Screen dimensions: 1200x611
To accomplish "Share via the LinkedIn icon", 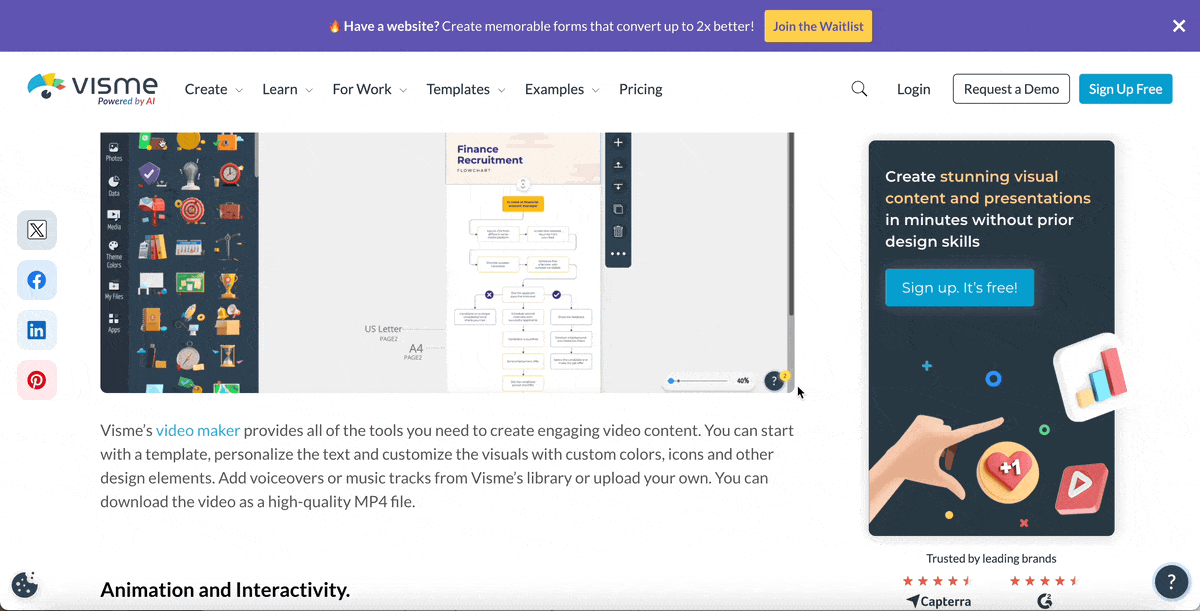I will click(x=37, y=330).
